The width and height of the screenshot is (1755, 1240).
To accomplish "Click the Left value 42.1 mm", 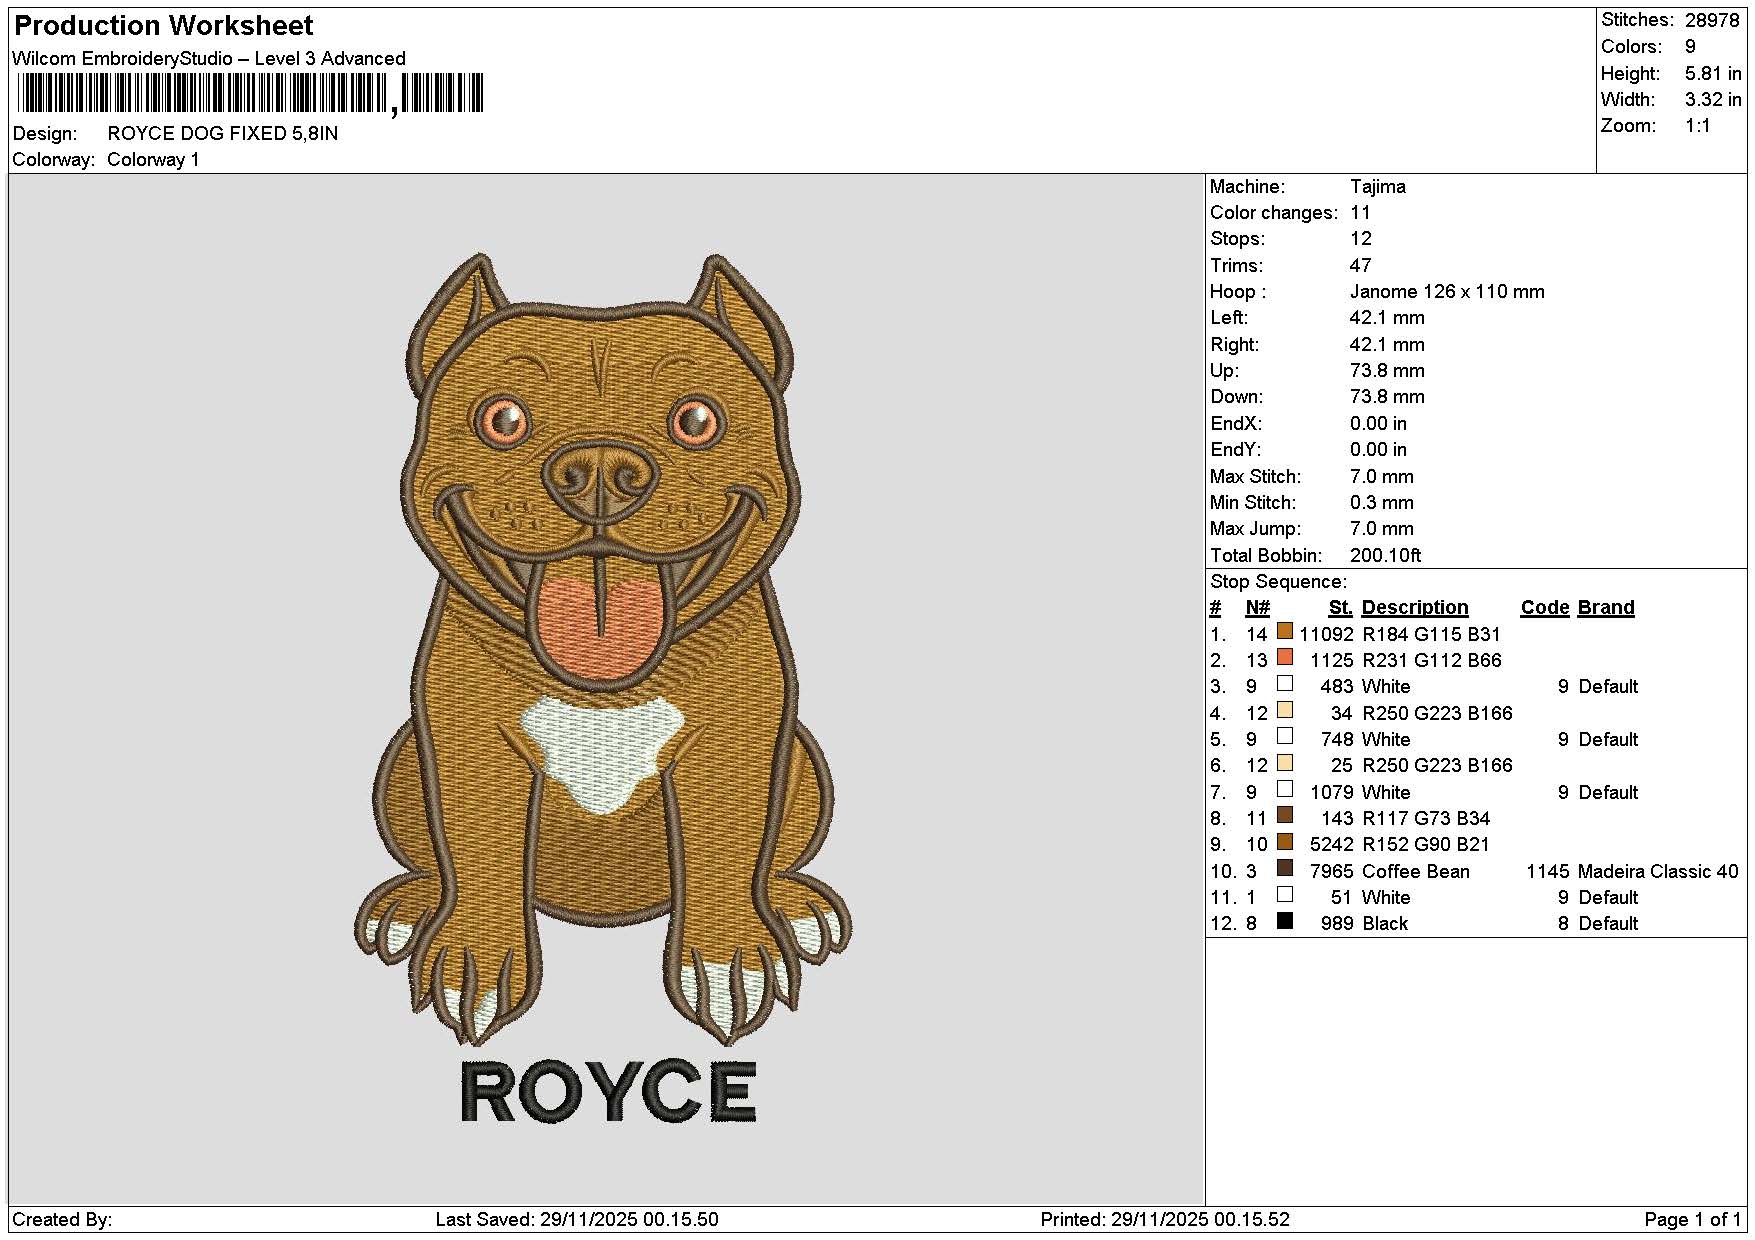I will pyautogui.click(x=1387, y=318).
